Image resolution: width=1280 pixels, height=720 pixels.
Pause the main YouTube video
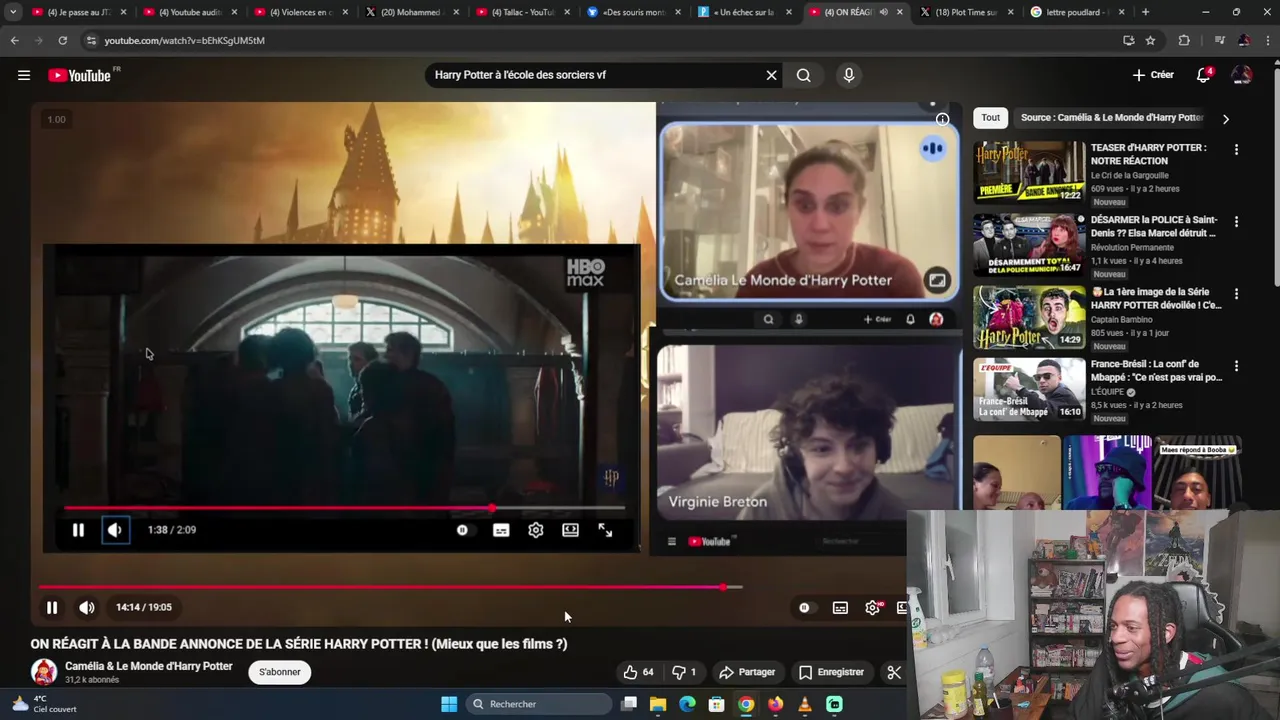[x=52, y=607]
